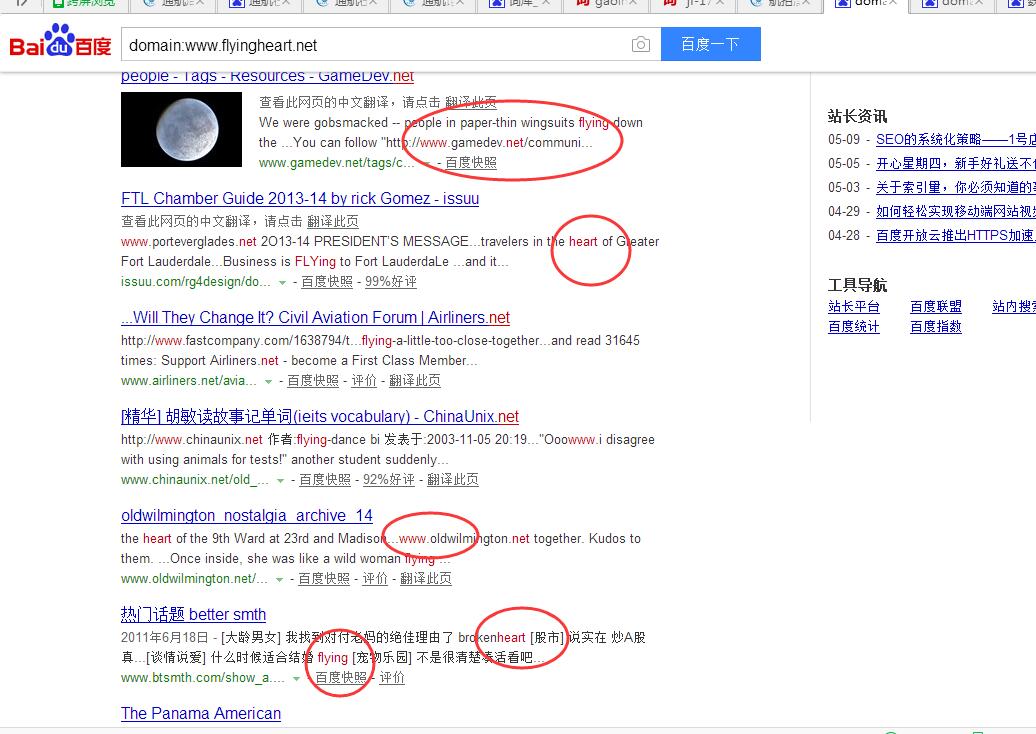Image resolution: width=1036 pixels, height=734 pixels.
Task: Click 评价 for the airliners.net result
Action: click(364, 381)
